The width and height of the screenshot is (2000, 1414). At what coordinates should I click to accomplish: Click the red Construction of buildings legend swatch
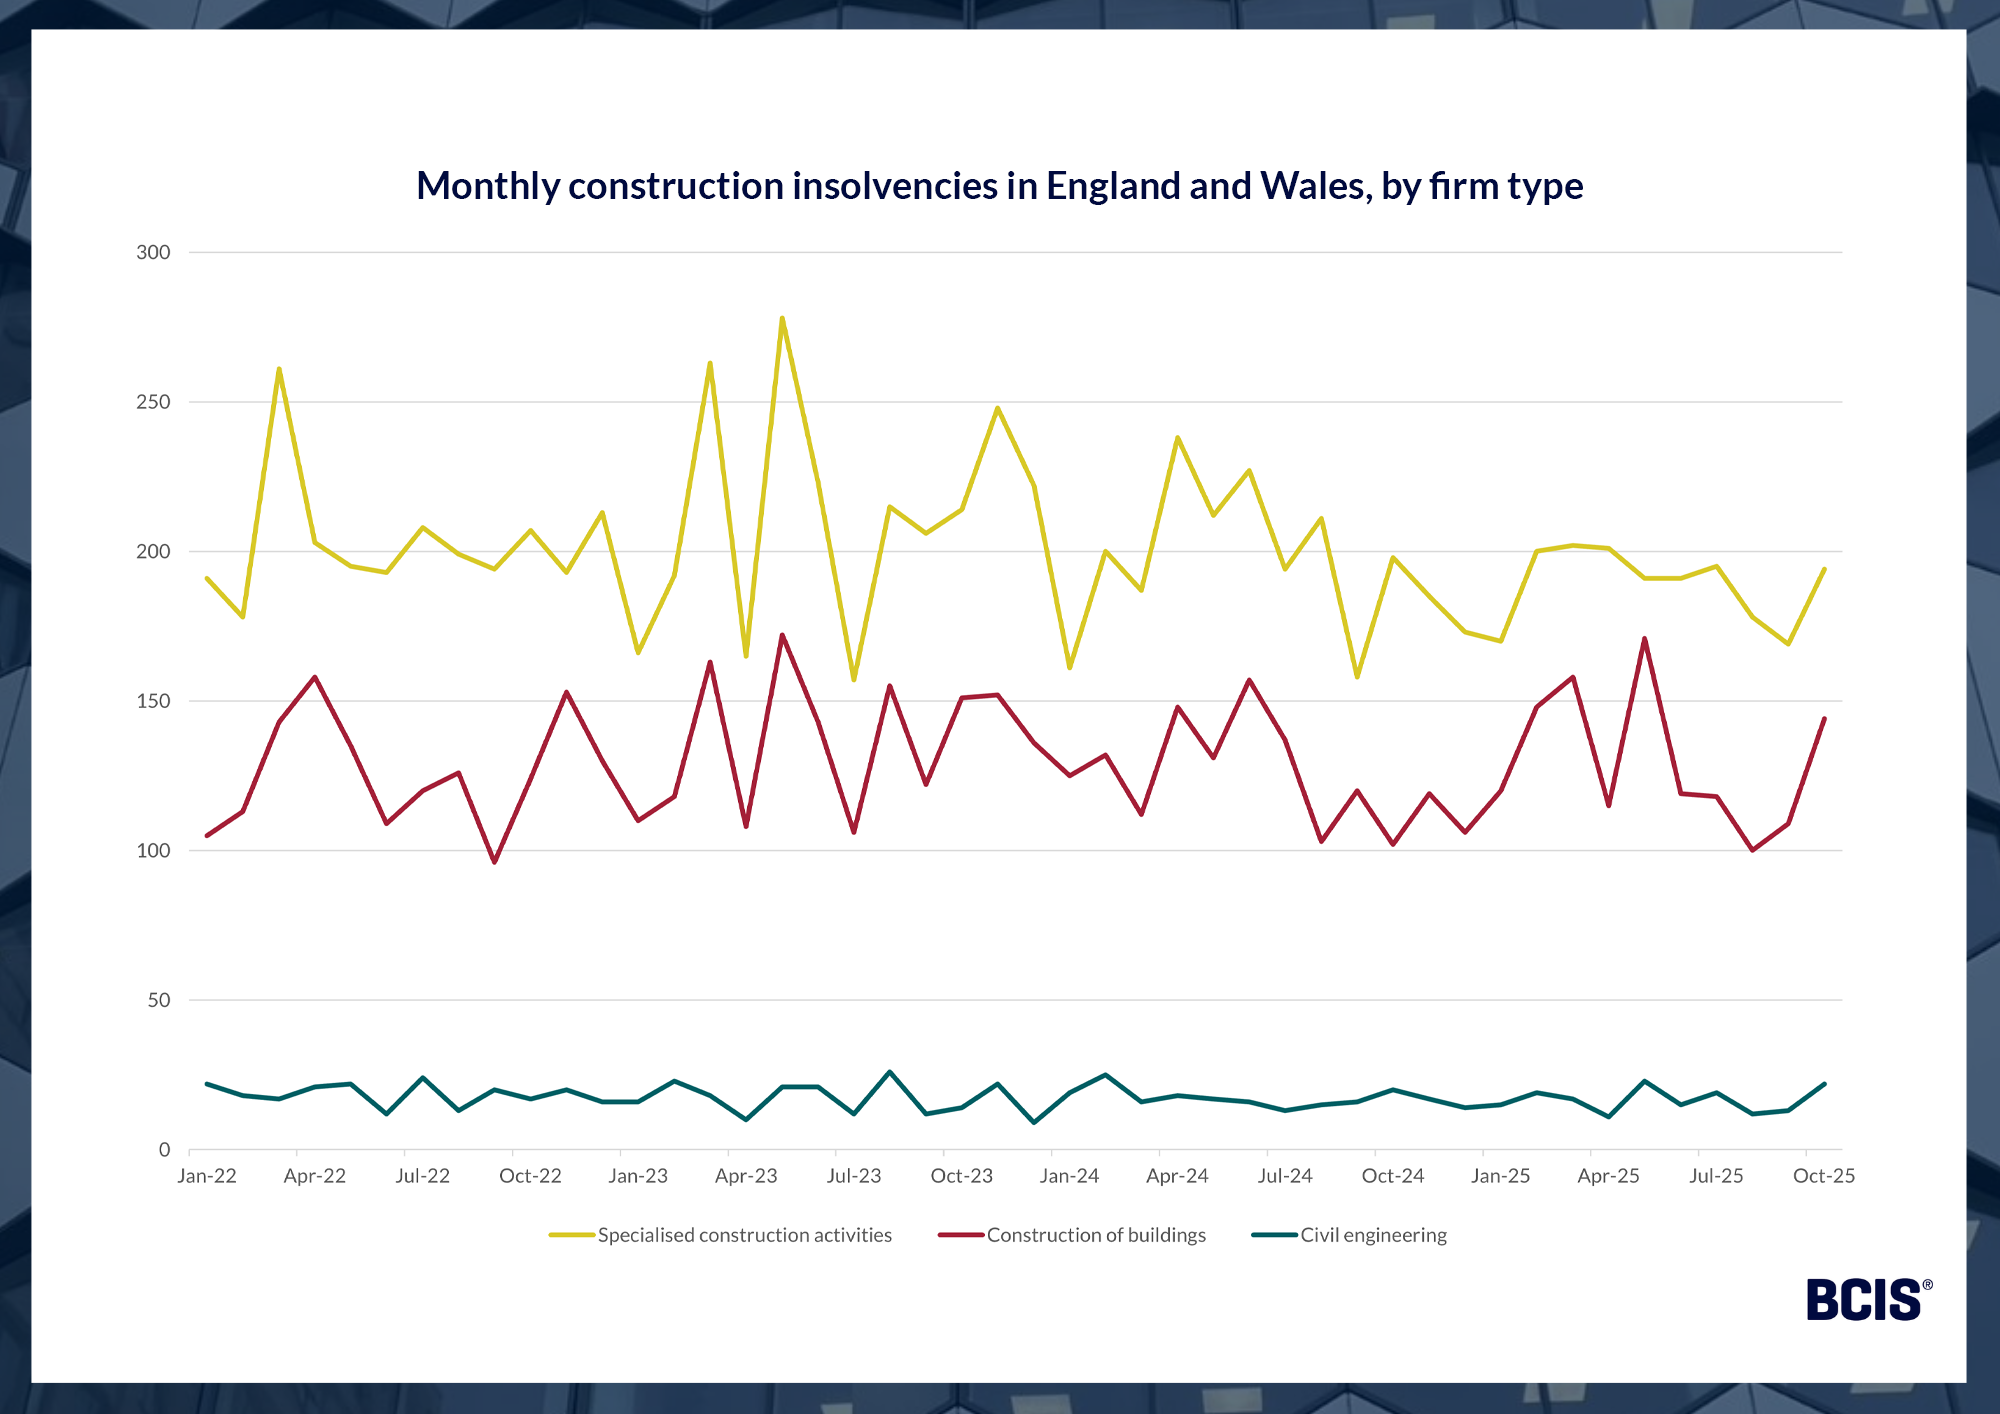coord(960,1235)
